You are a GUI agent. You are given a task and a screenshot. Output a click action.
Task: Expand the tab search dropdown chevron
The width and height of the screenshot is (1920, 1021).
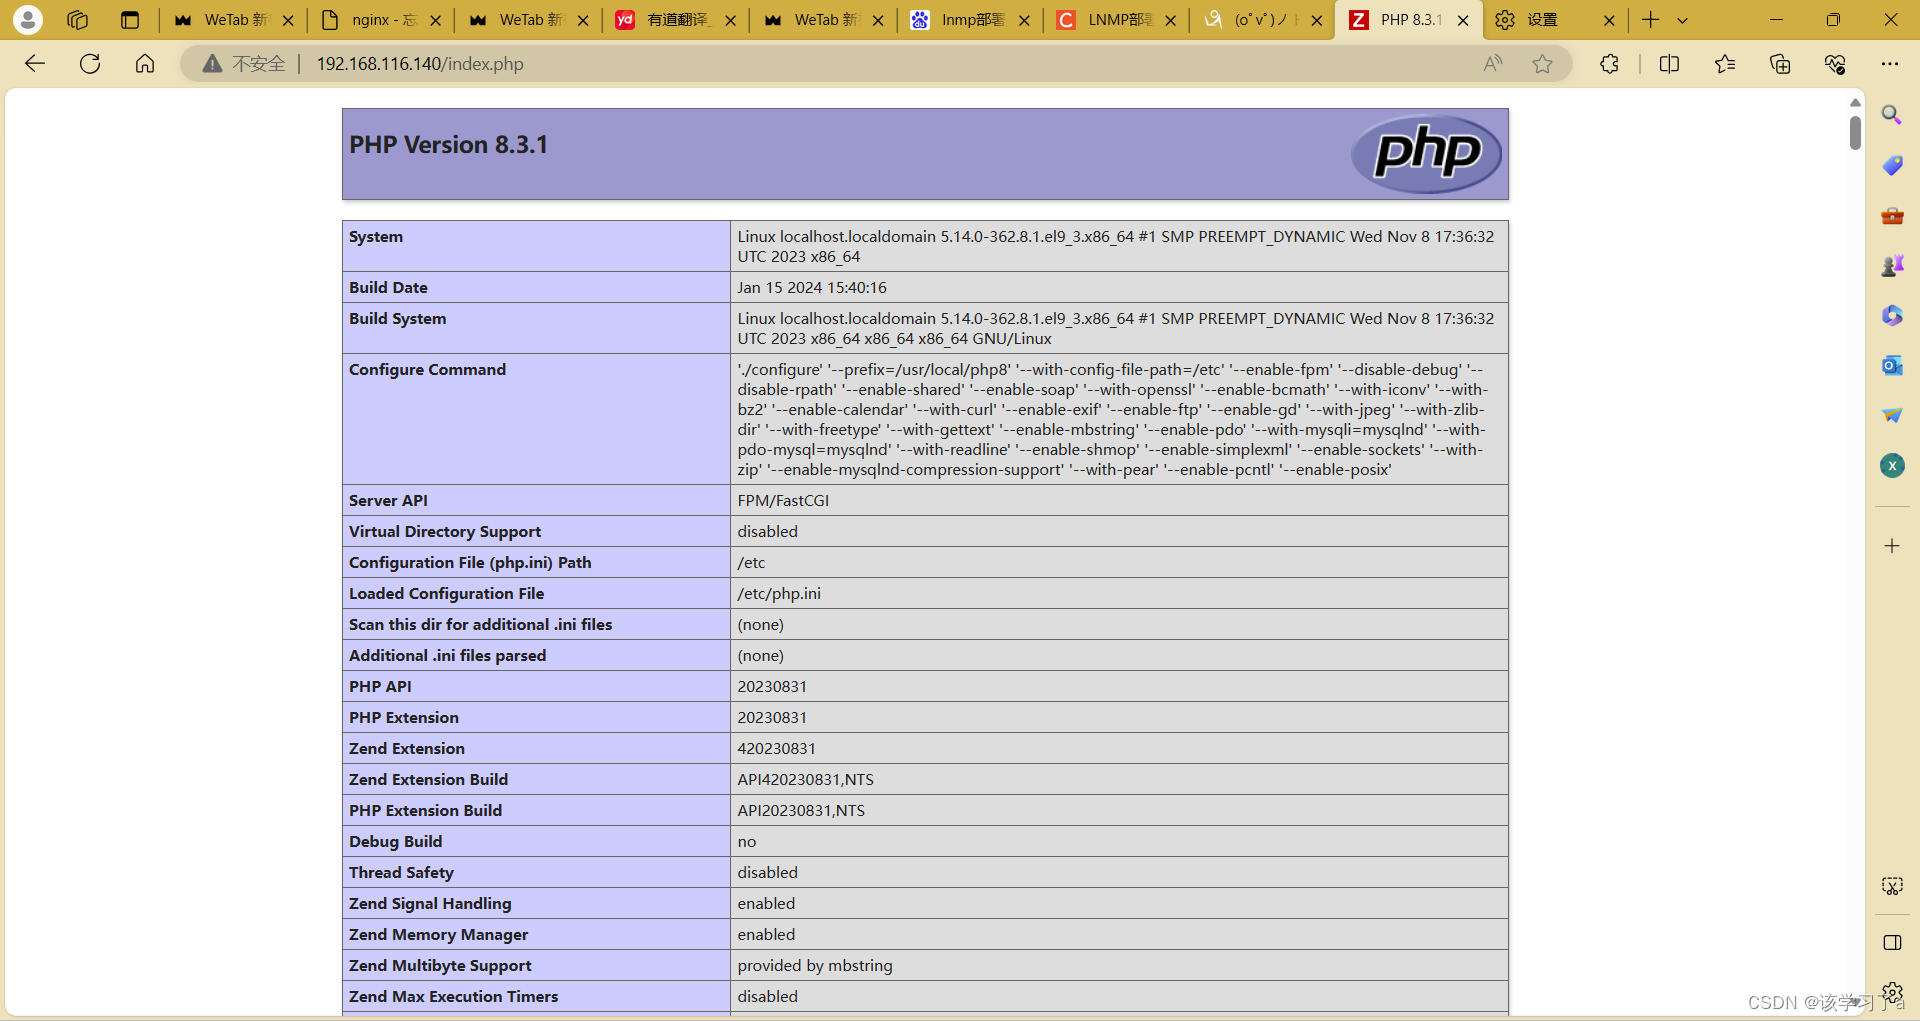(1683, 20)
